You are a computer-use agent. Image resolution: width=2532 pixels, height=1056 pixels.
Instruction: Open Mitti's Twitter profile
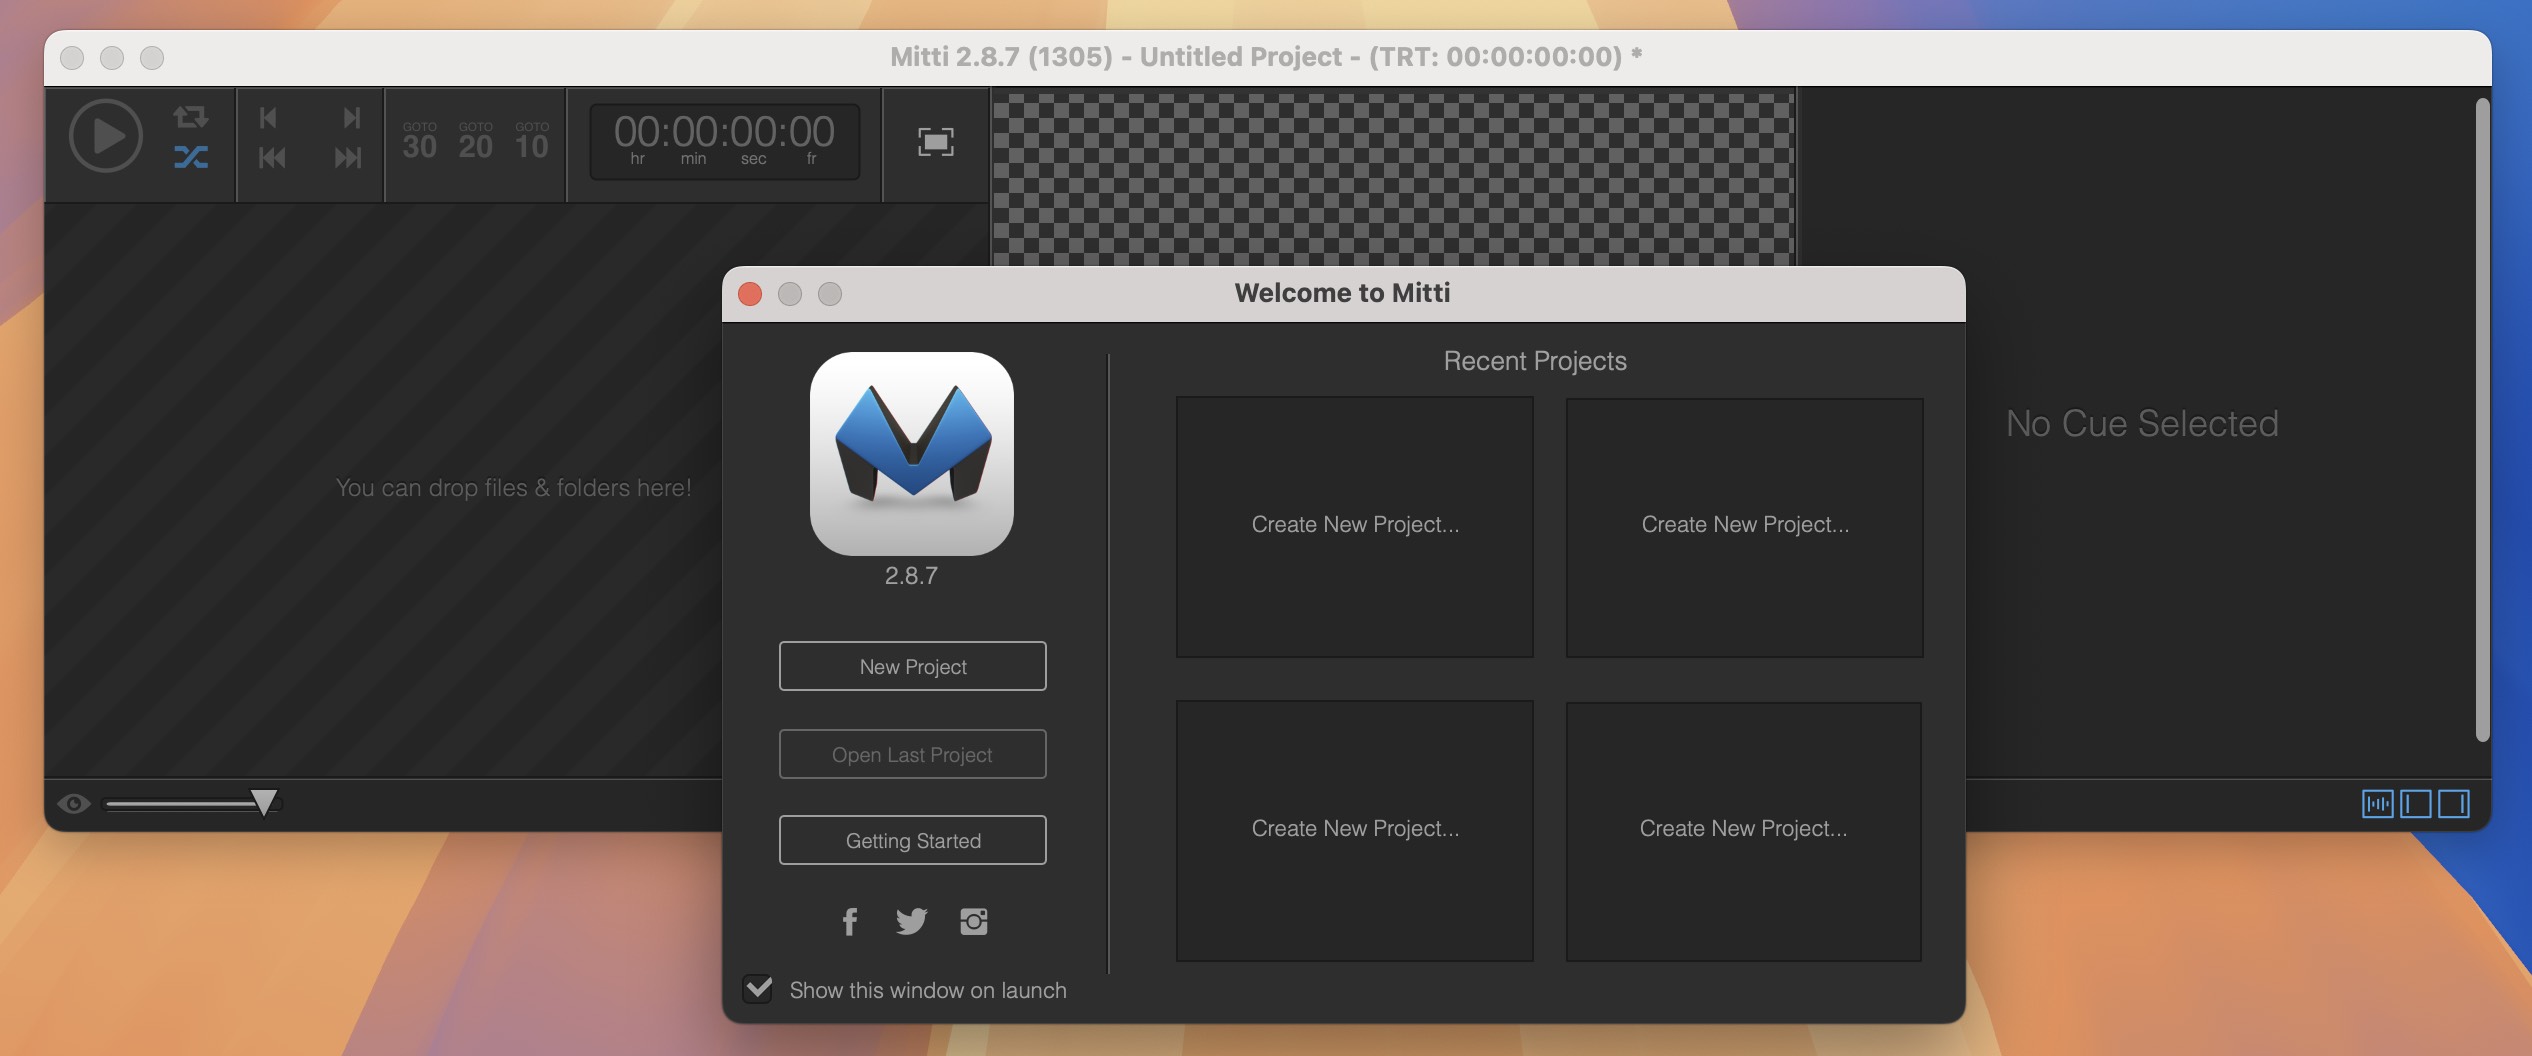913,922
